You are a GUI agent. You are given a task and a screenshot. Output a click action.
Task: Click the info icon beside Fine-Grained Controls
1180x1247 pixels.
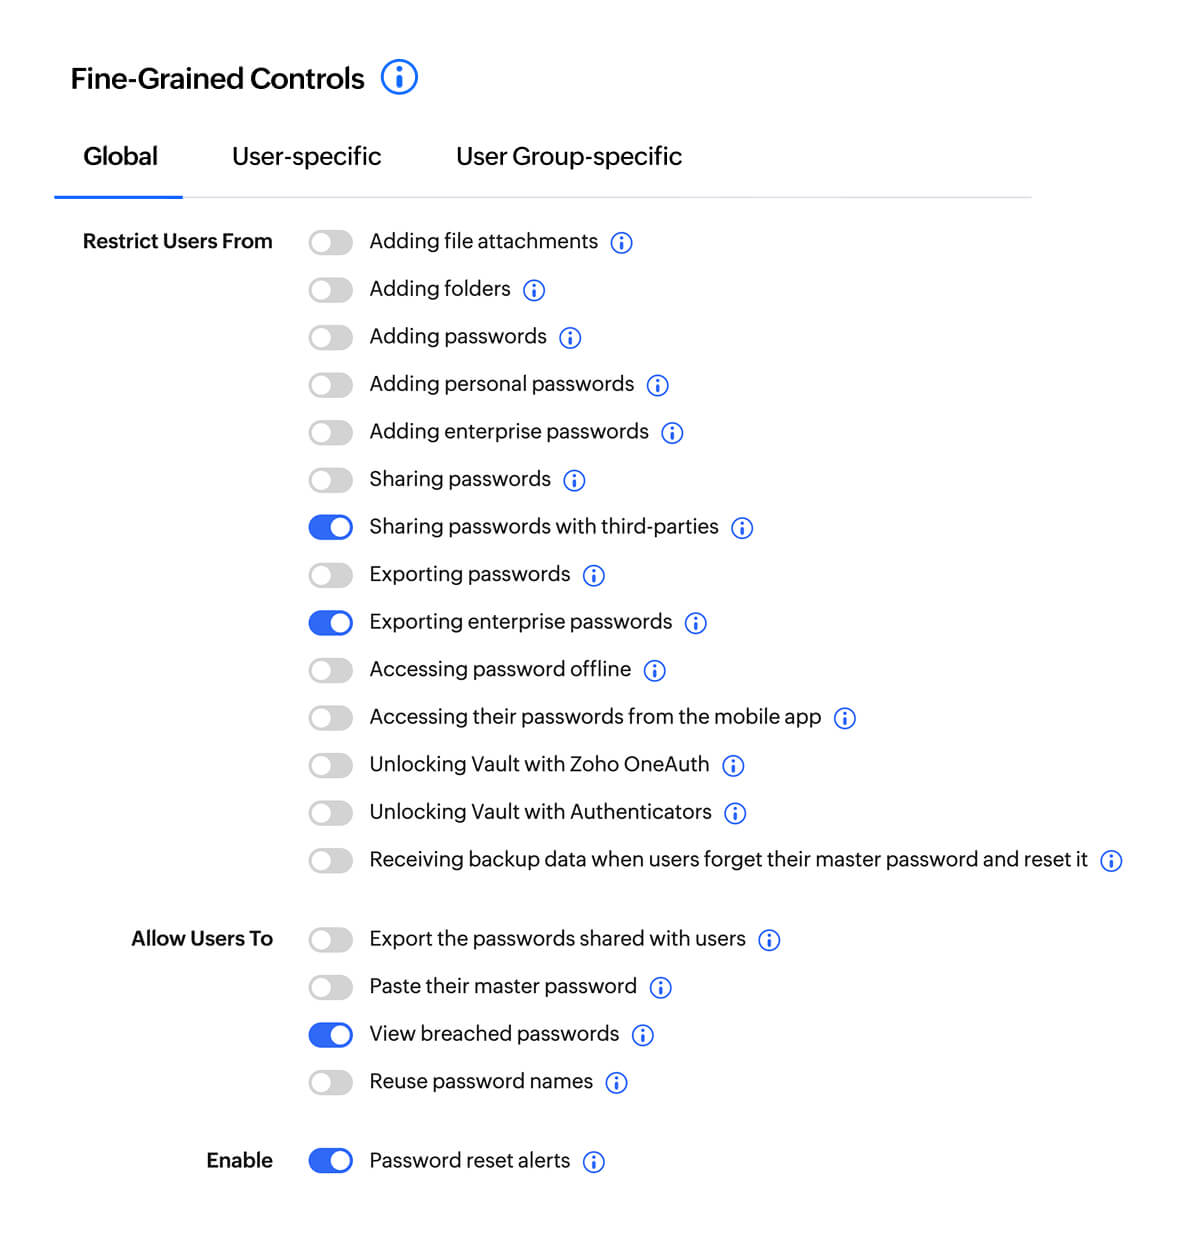399,76
